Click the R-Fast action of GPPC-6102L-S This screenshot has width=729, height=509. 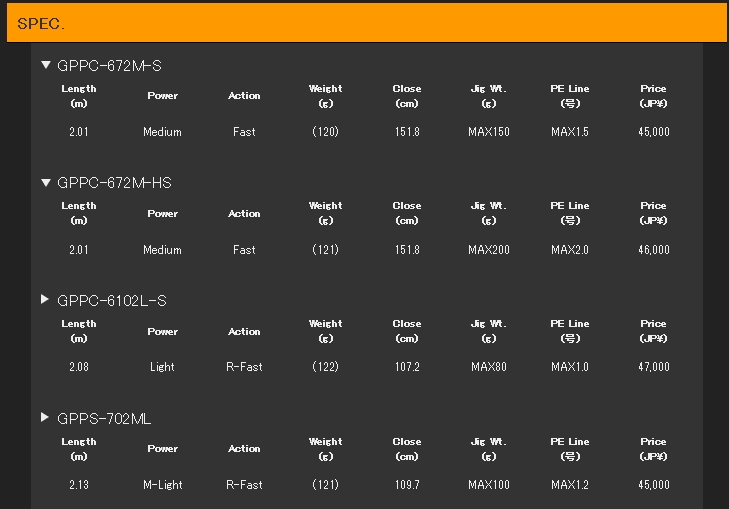point(244,367)
